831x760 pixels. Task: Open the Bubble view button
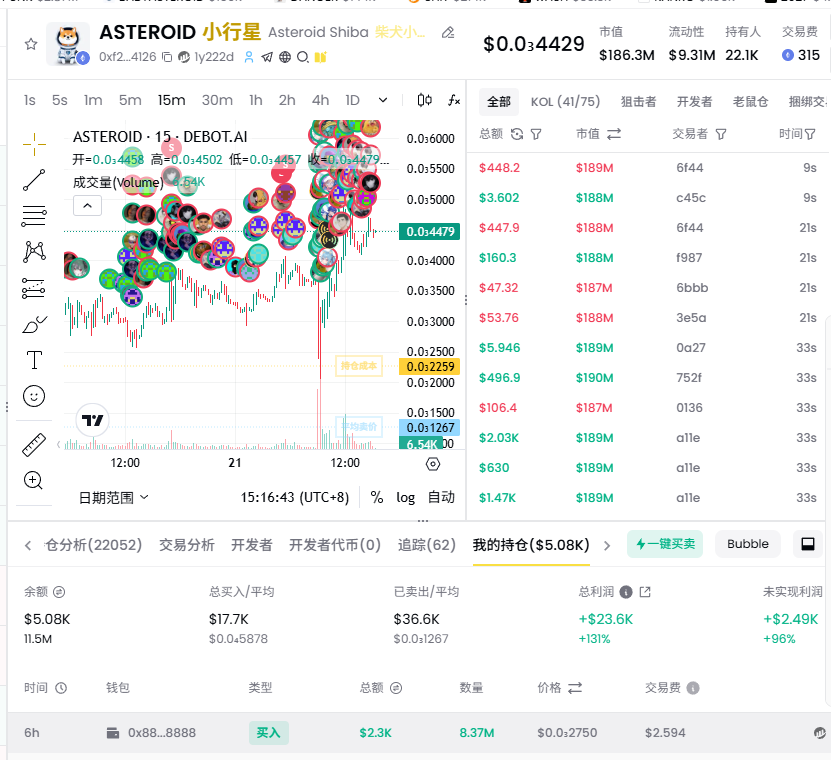(747, 544)
